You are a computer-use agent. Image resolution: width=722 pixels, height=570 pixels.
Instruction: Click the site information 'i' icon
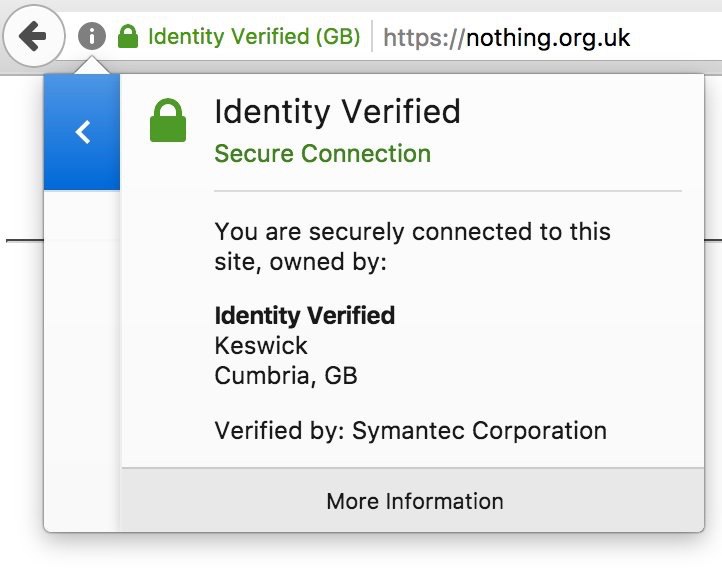tap(92, 36)
